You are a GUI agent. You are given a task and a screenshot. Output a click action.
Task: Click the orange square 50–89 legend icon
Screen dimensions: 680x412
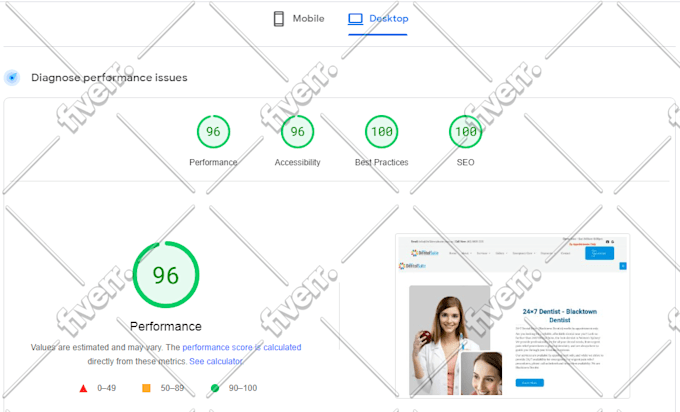147,388
